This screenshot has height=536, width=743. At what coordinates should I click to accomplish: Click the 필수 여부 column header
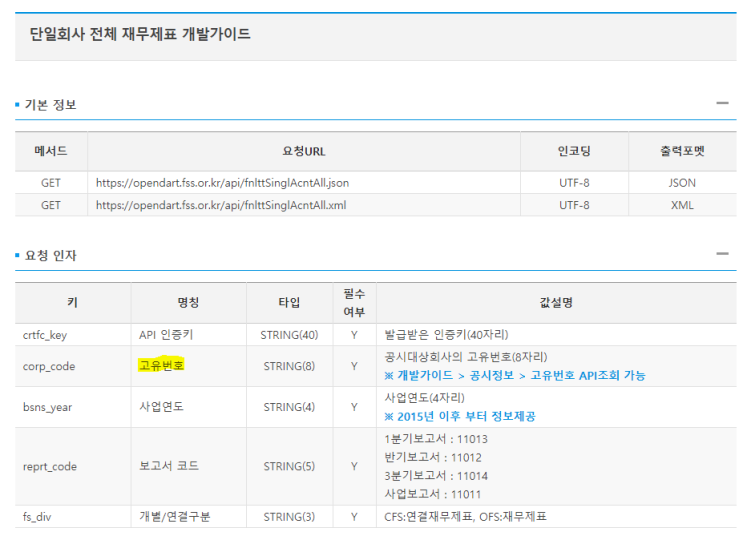(x=354, y=303)
